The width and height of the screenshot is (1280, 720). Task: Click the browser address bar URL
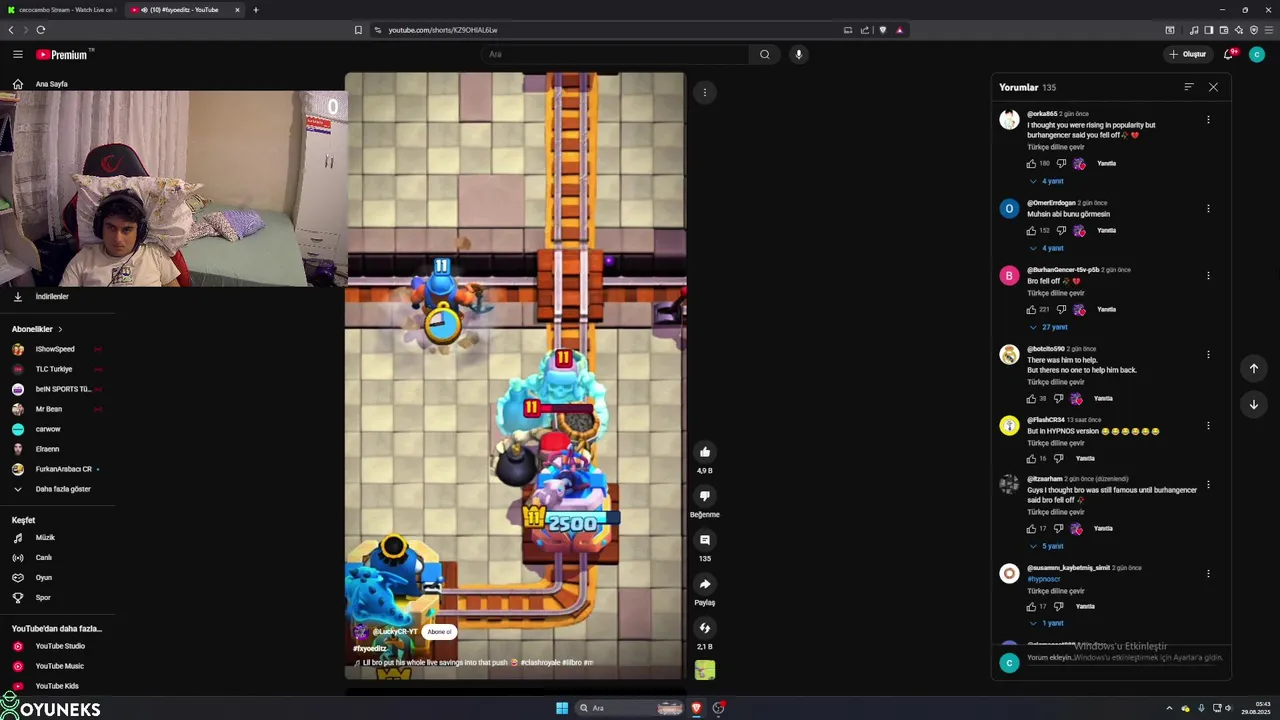click(x=443, y=30)
